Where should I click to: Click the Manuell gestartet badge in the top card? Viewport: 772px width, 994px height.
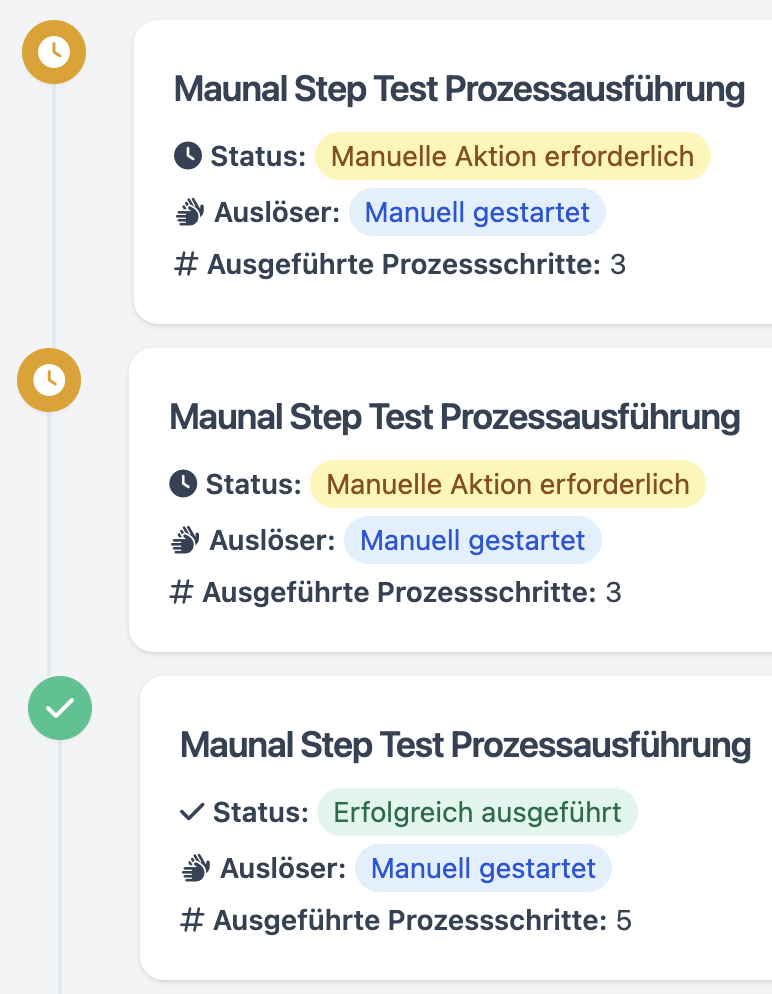point(477,213)
